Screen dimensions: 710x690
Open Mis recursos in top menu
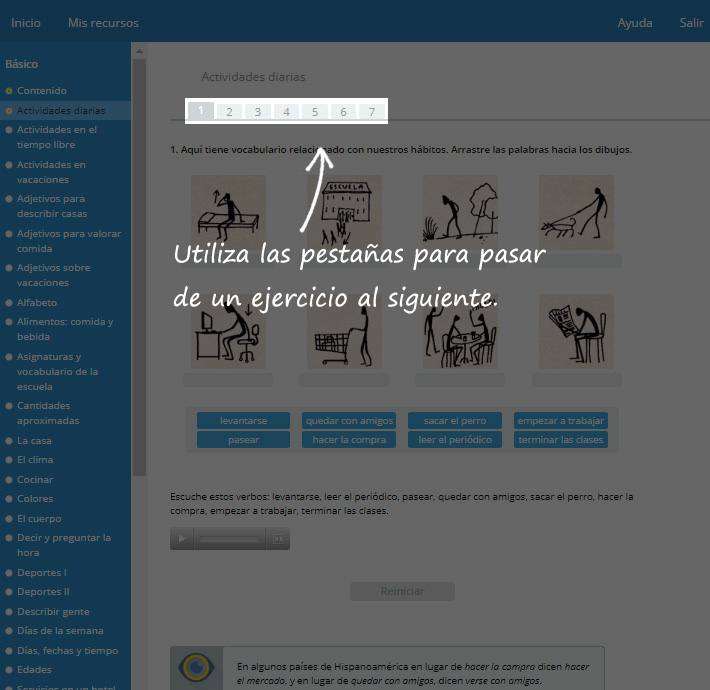point(103,22)
